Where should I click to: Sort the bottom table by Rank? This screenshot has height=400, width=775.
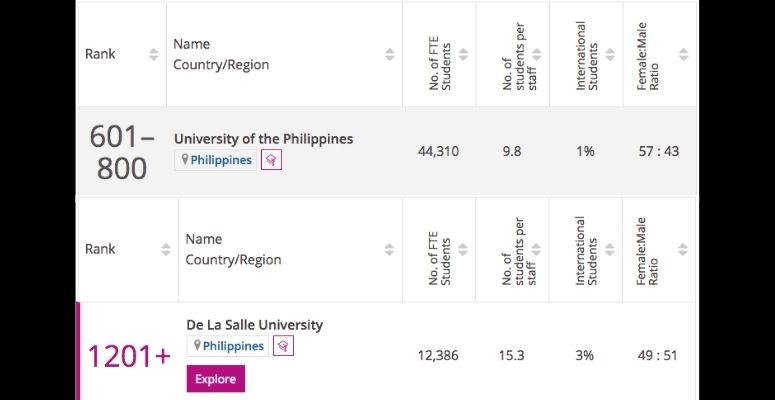tap(165, 249)
